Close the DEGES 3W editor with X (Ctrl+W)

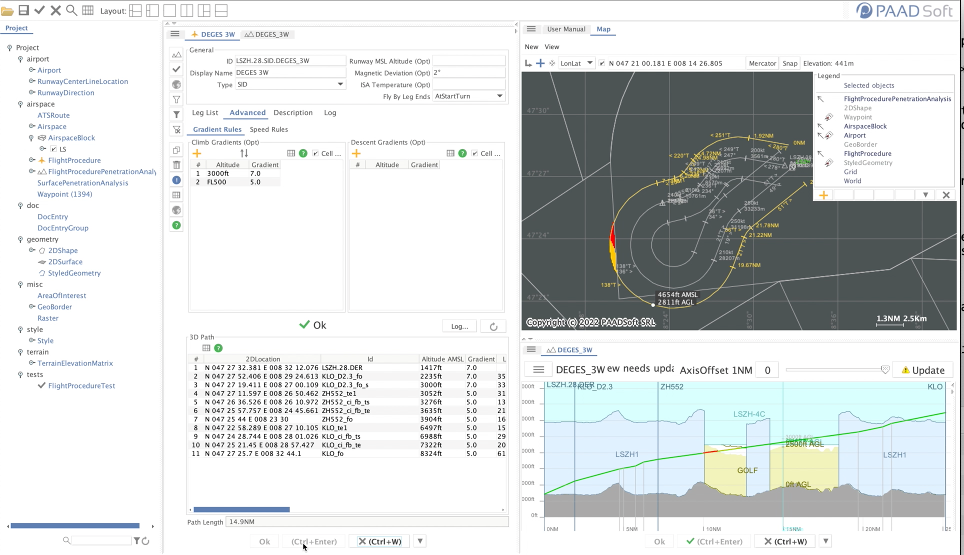point(380,541)
